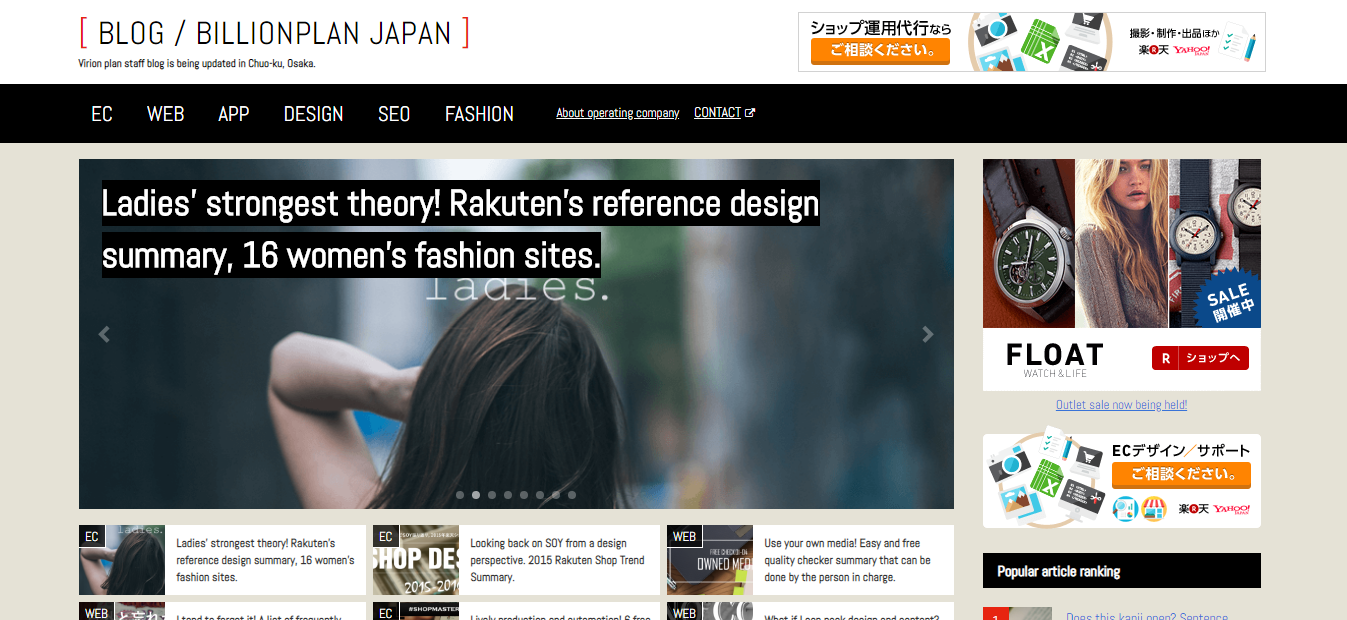The image size is (1347, 620).
Task: Click the Outlet sale now being held link
Action: pyautogui.click(x=1121, y=405)
